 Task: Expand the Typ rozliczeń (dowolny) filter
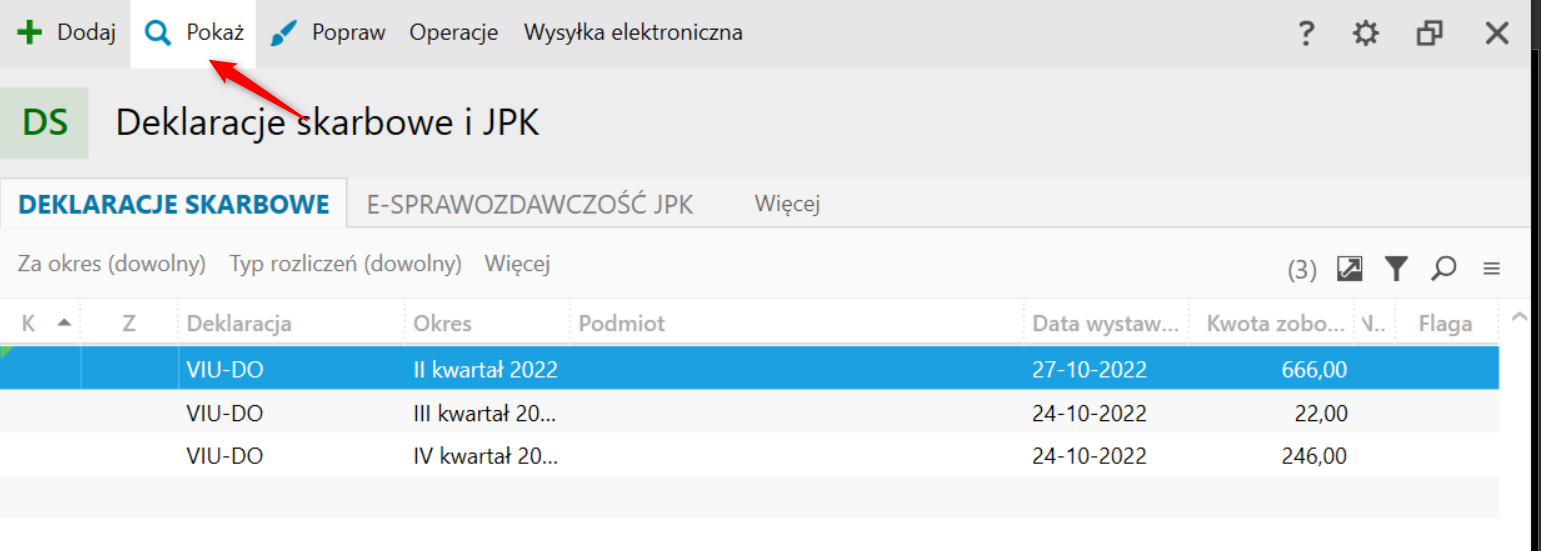coord(346,264)
